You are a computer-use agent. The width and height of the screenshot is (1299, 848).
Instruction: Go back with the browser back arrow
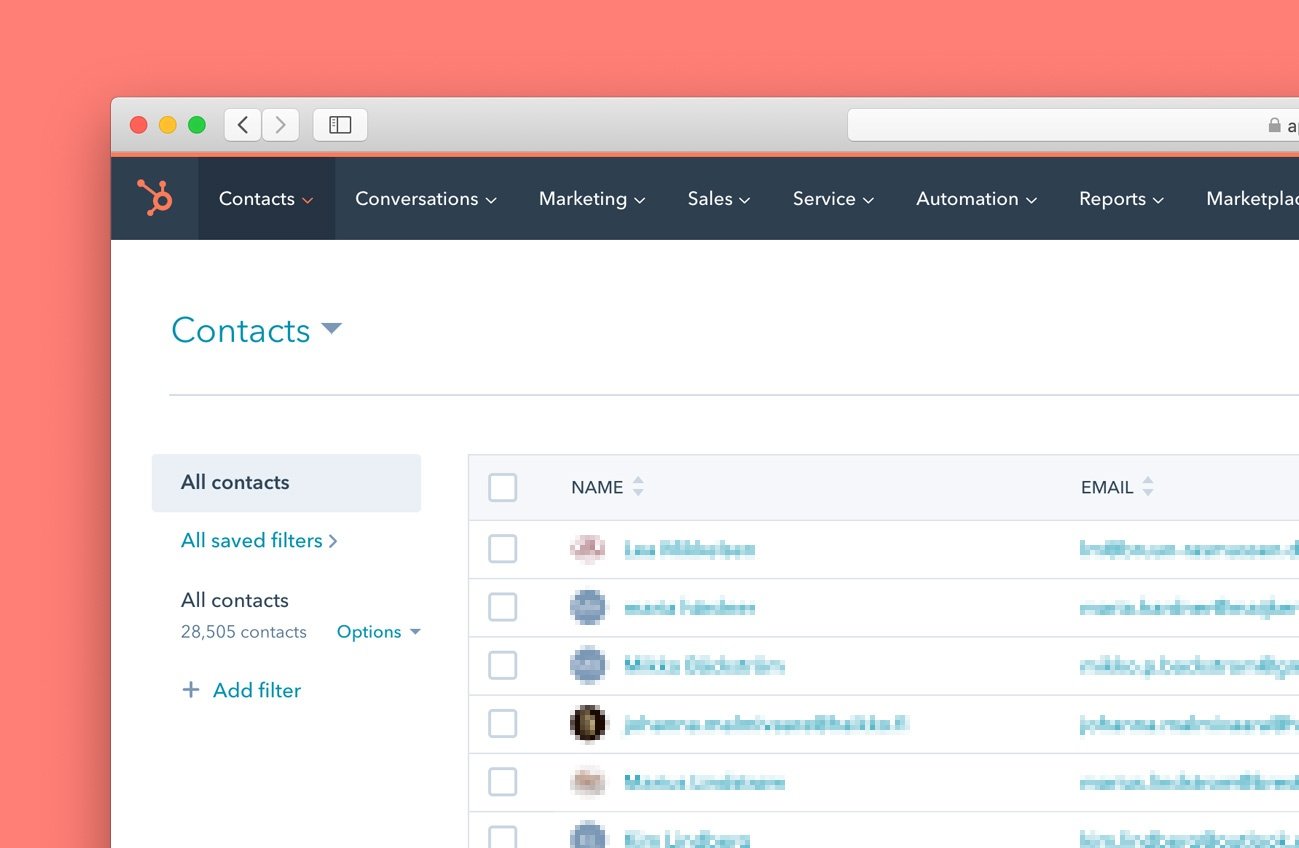(243, 125)
